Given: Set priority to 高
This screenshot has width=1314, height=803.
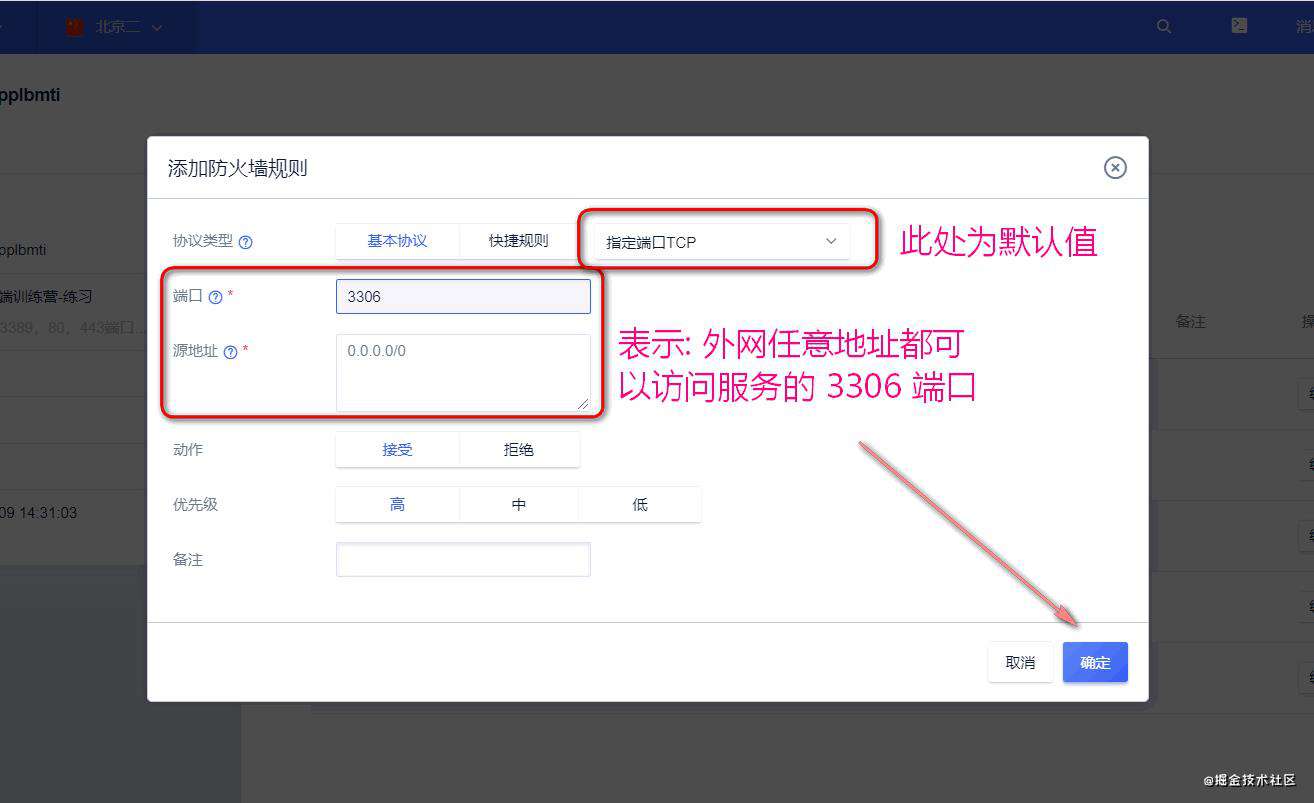Looking at the screenshot, I should [x=397, y=504].
